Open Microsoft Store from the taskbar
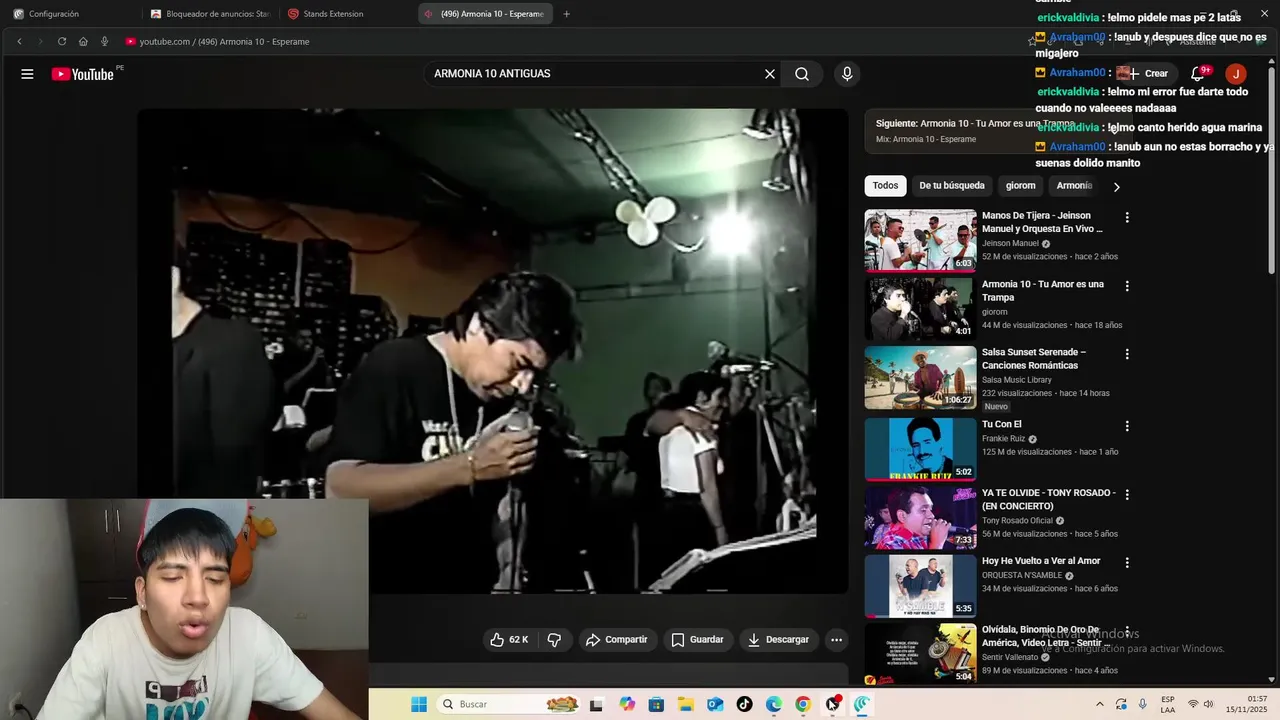 [x=656, y=704]
